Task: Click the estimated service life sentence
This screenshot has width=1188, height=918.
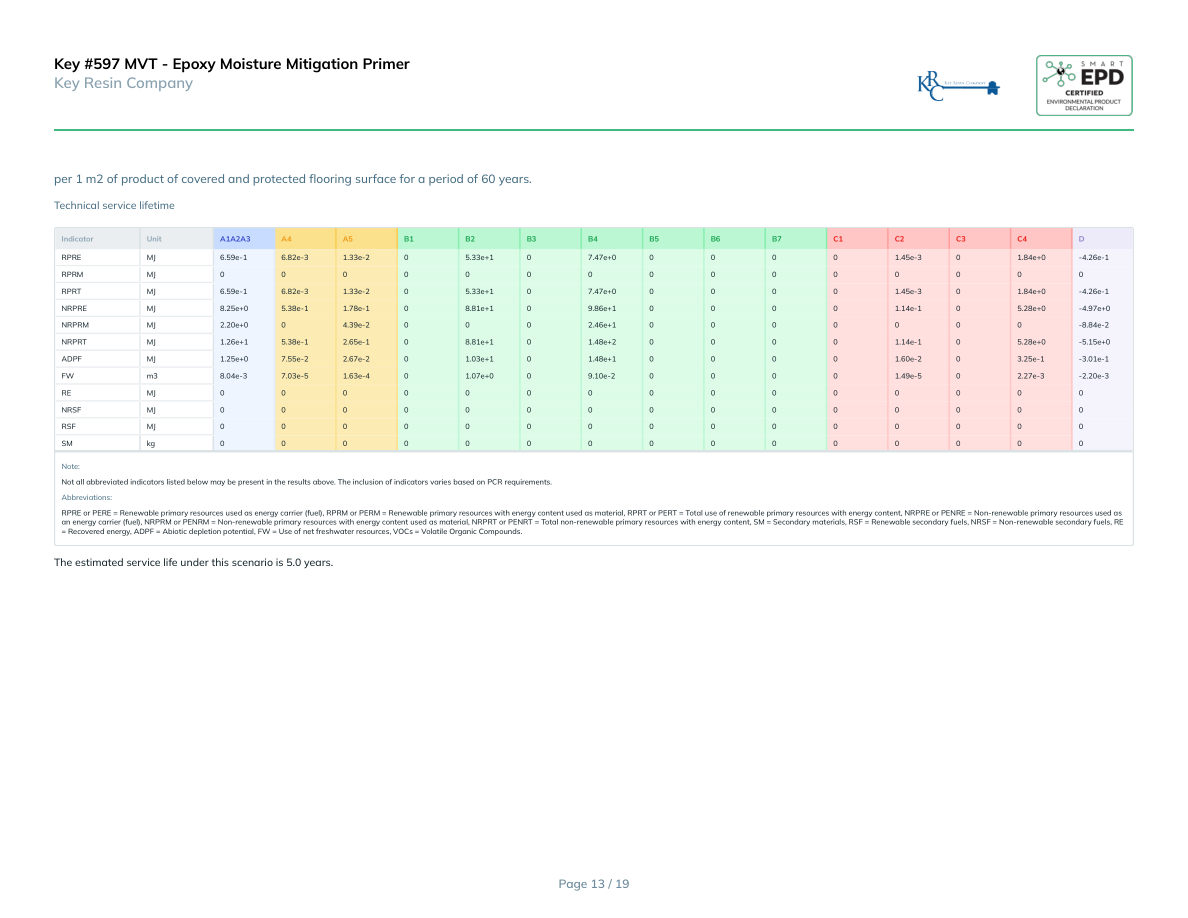Action: tap(193, 562)
